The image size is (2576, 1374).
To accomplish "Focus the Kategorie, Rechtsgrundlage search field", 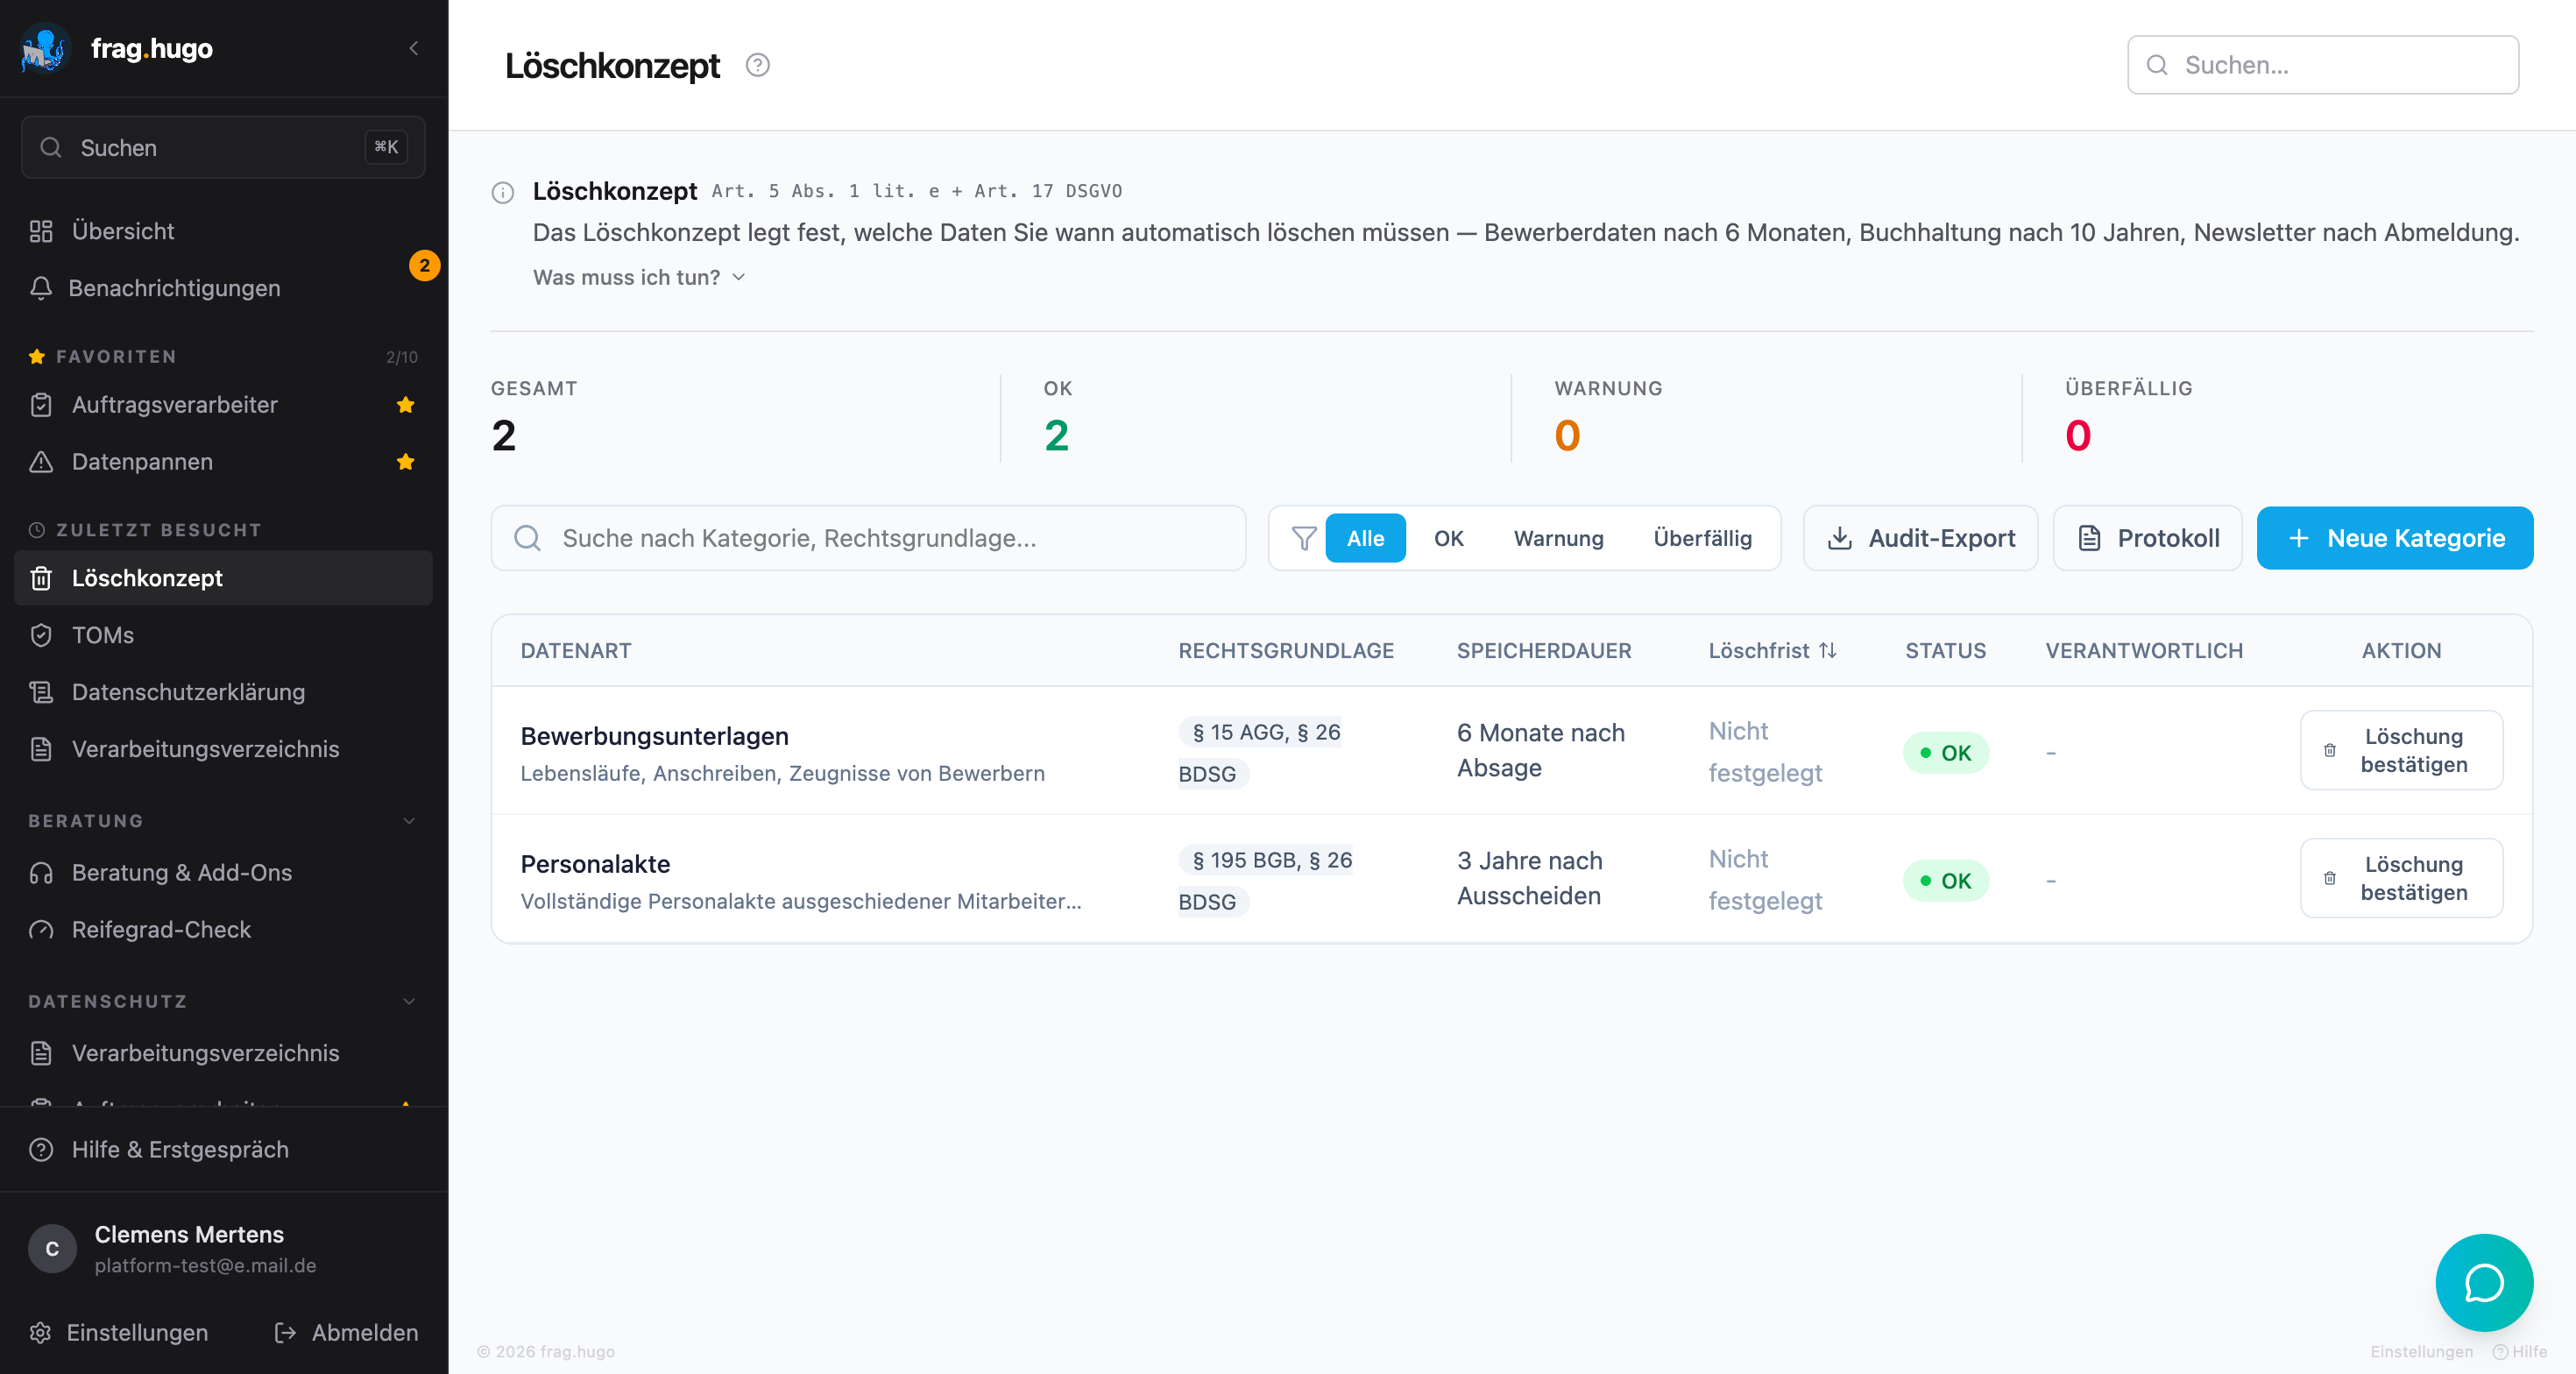I will (x=868, y=538).
